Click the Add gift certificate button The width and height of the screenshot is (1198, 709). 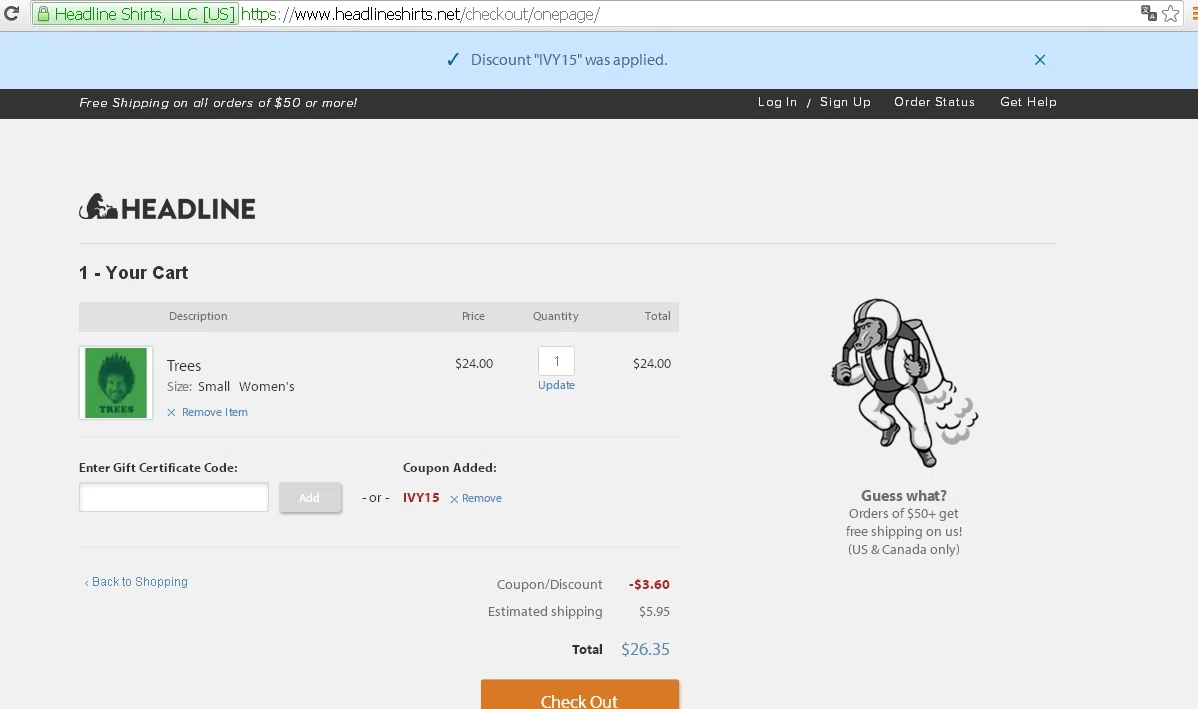[309, 498]
